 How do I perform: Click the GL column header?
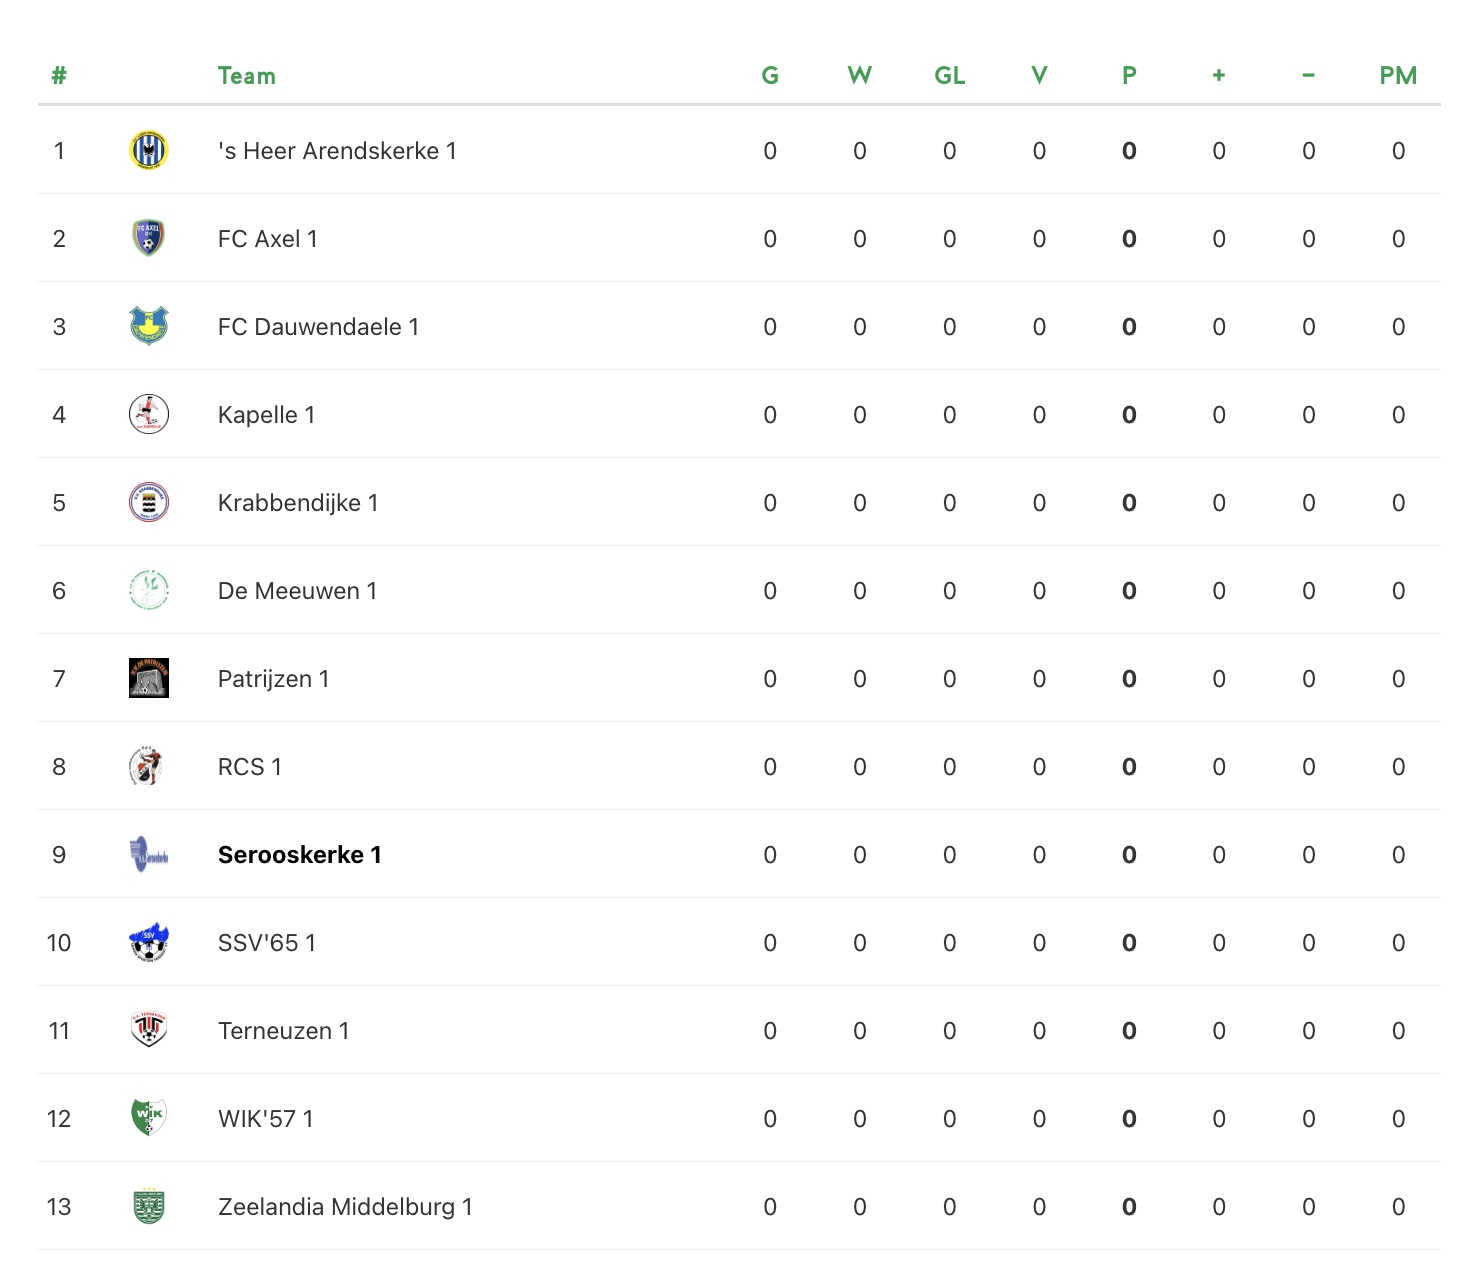950,76
